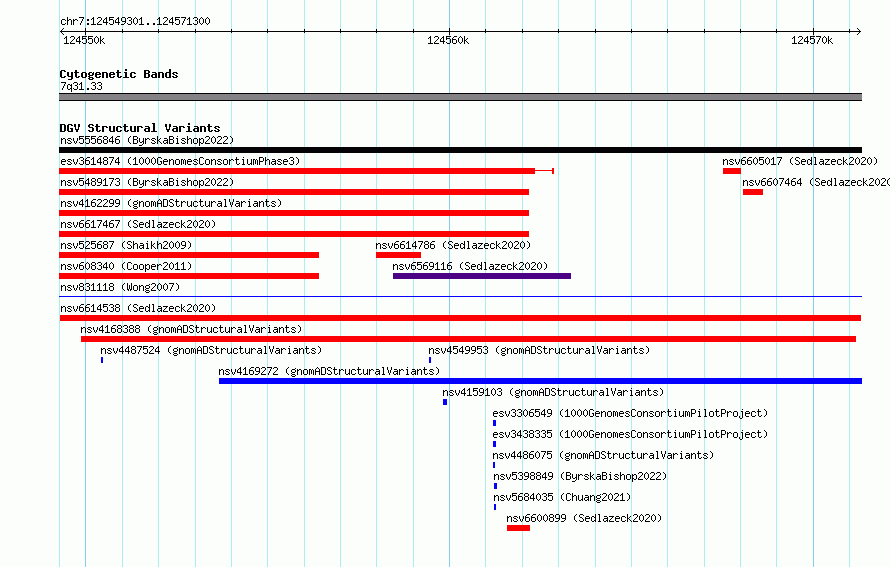The height and width of the screenshot is (567, 890).
Task: Open esv3438335 (1000GenomesConsortiumPilotProject) label
Action: (x=630, y=434)
